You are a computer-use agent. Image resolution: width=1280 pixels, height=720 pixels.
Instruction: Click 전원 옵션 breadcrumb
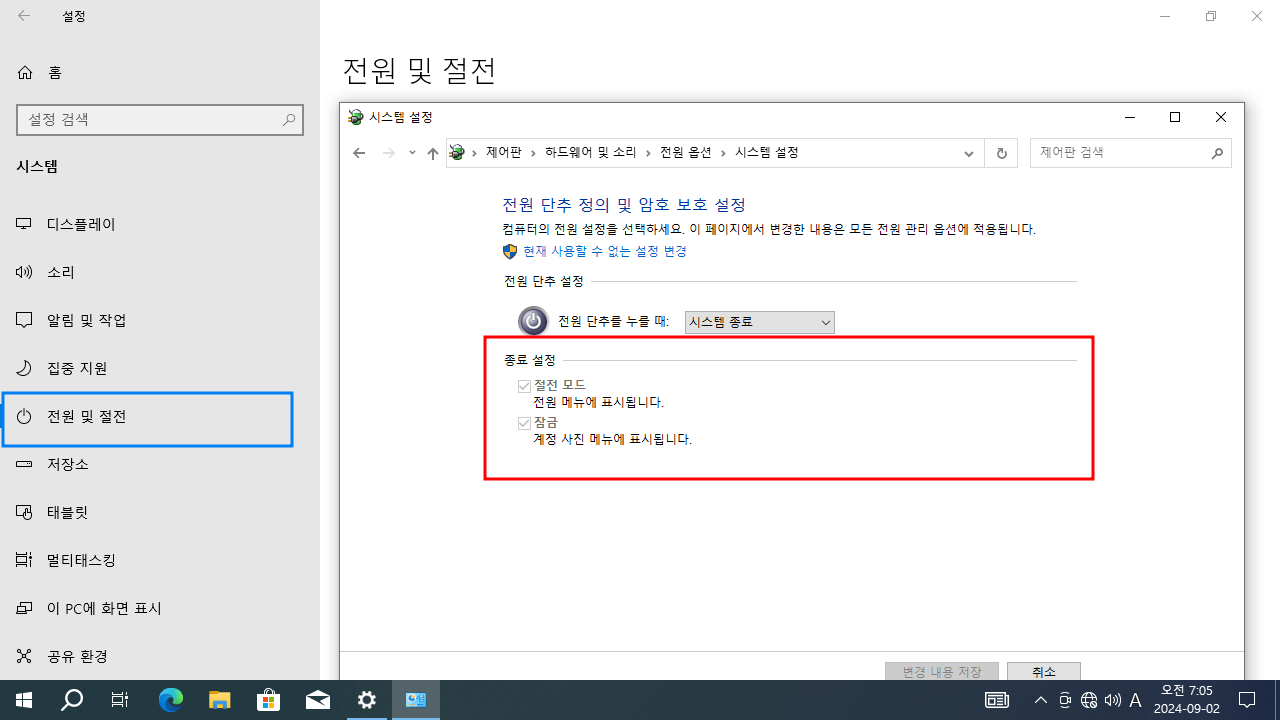(686, 153)
